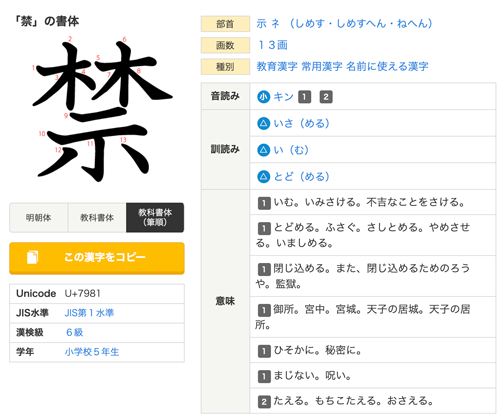Click meaning badge 1 next to キン
This screenshot has height=418, width=500.
304,97
